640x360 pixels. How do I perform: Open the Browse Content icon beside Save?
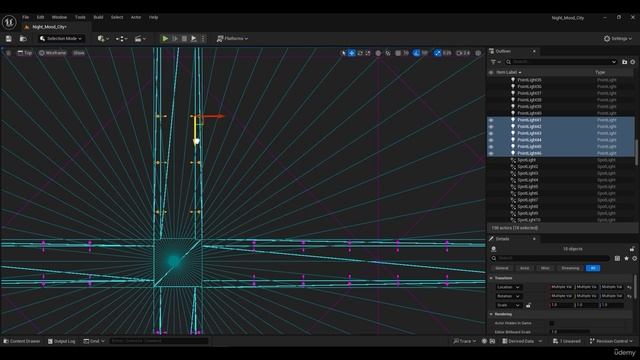coord(23,39)
